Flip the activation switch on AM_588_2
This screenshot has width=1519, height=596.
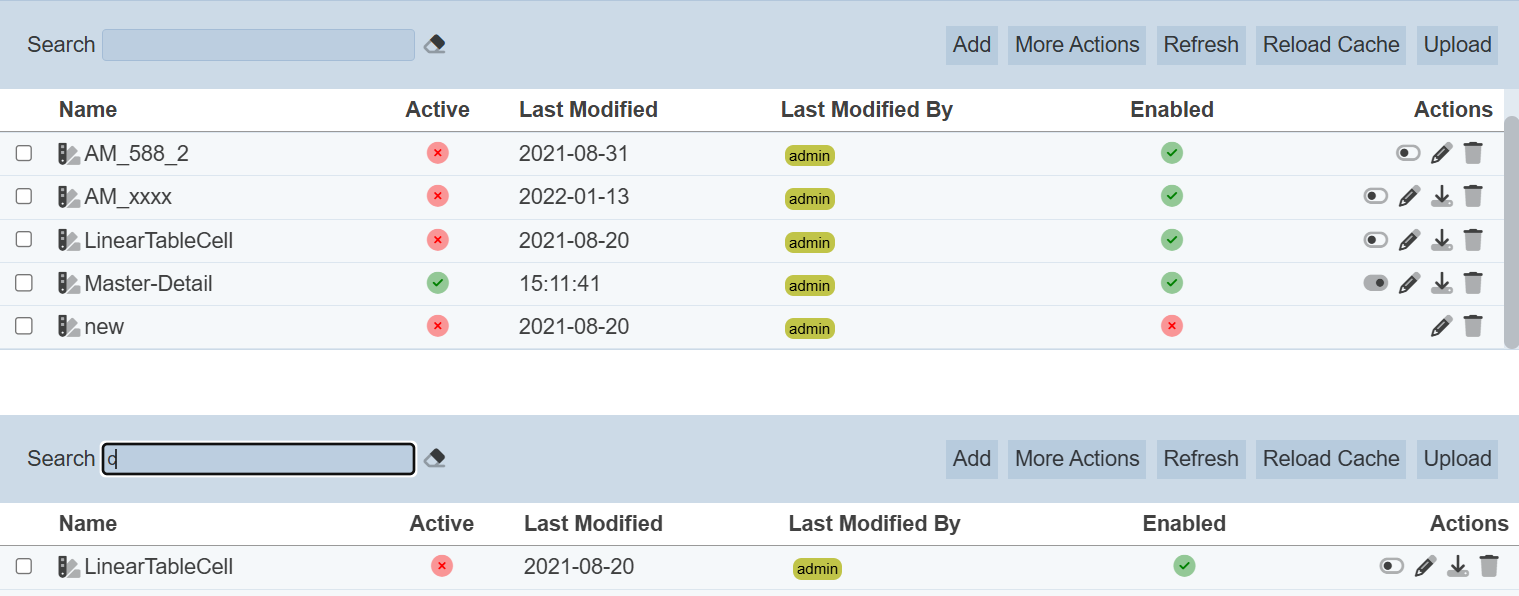click(x=1408, y=153)
